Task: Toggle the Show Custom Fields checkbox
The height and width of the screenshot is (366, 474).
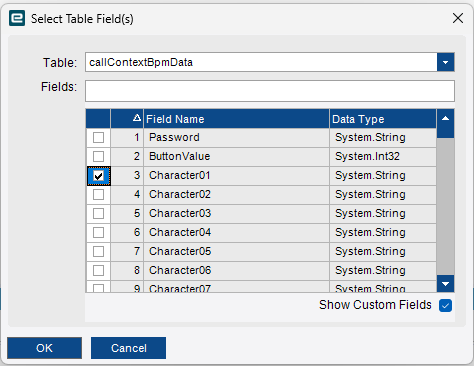Action: point(445,305)
